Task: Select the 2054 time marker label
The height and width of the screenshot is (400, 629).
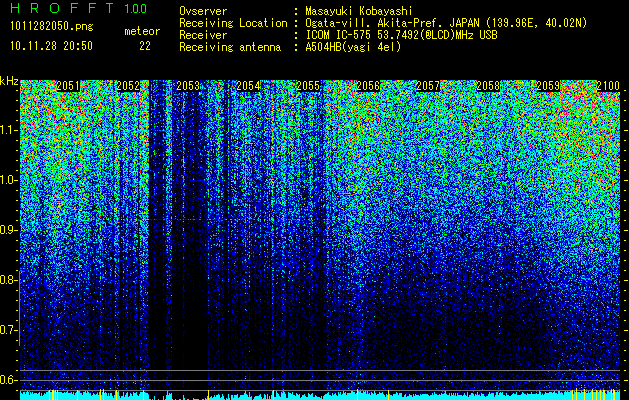Action: click(x=248, y=86)
